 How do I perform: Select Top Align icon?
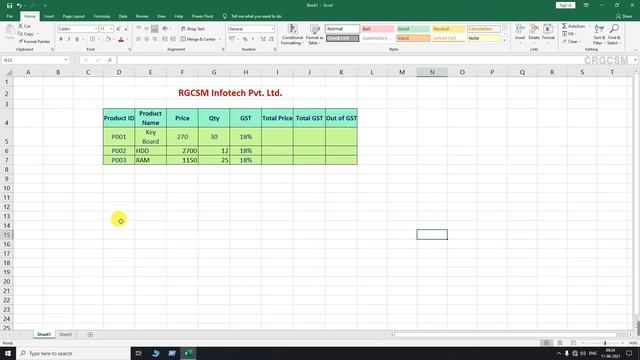138,29
